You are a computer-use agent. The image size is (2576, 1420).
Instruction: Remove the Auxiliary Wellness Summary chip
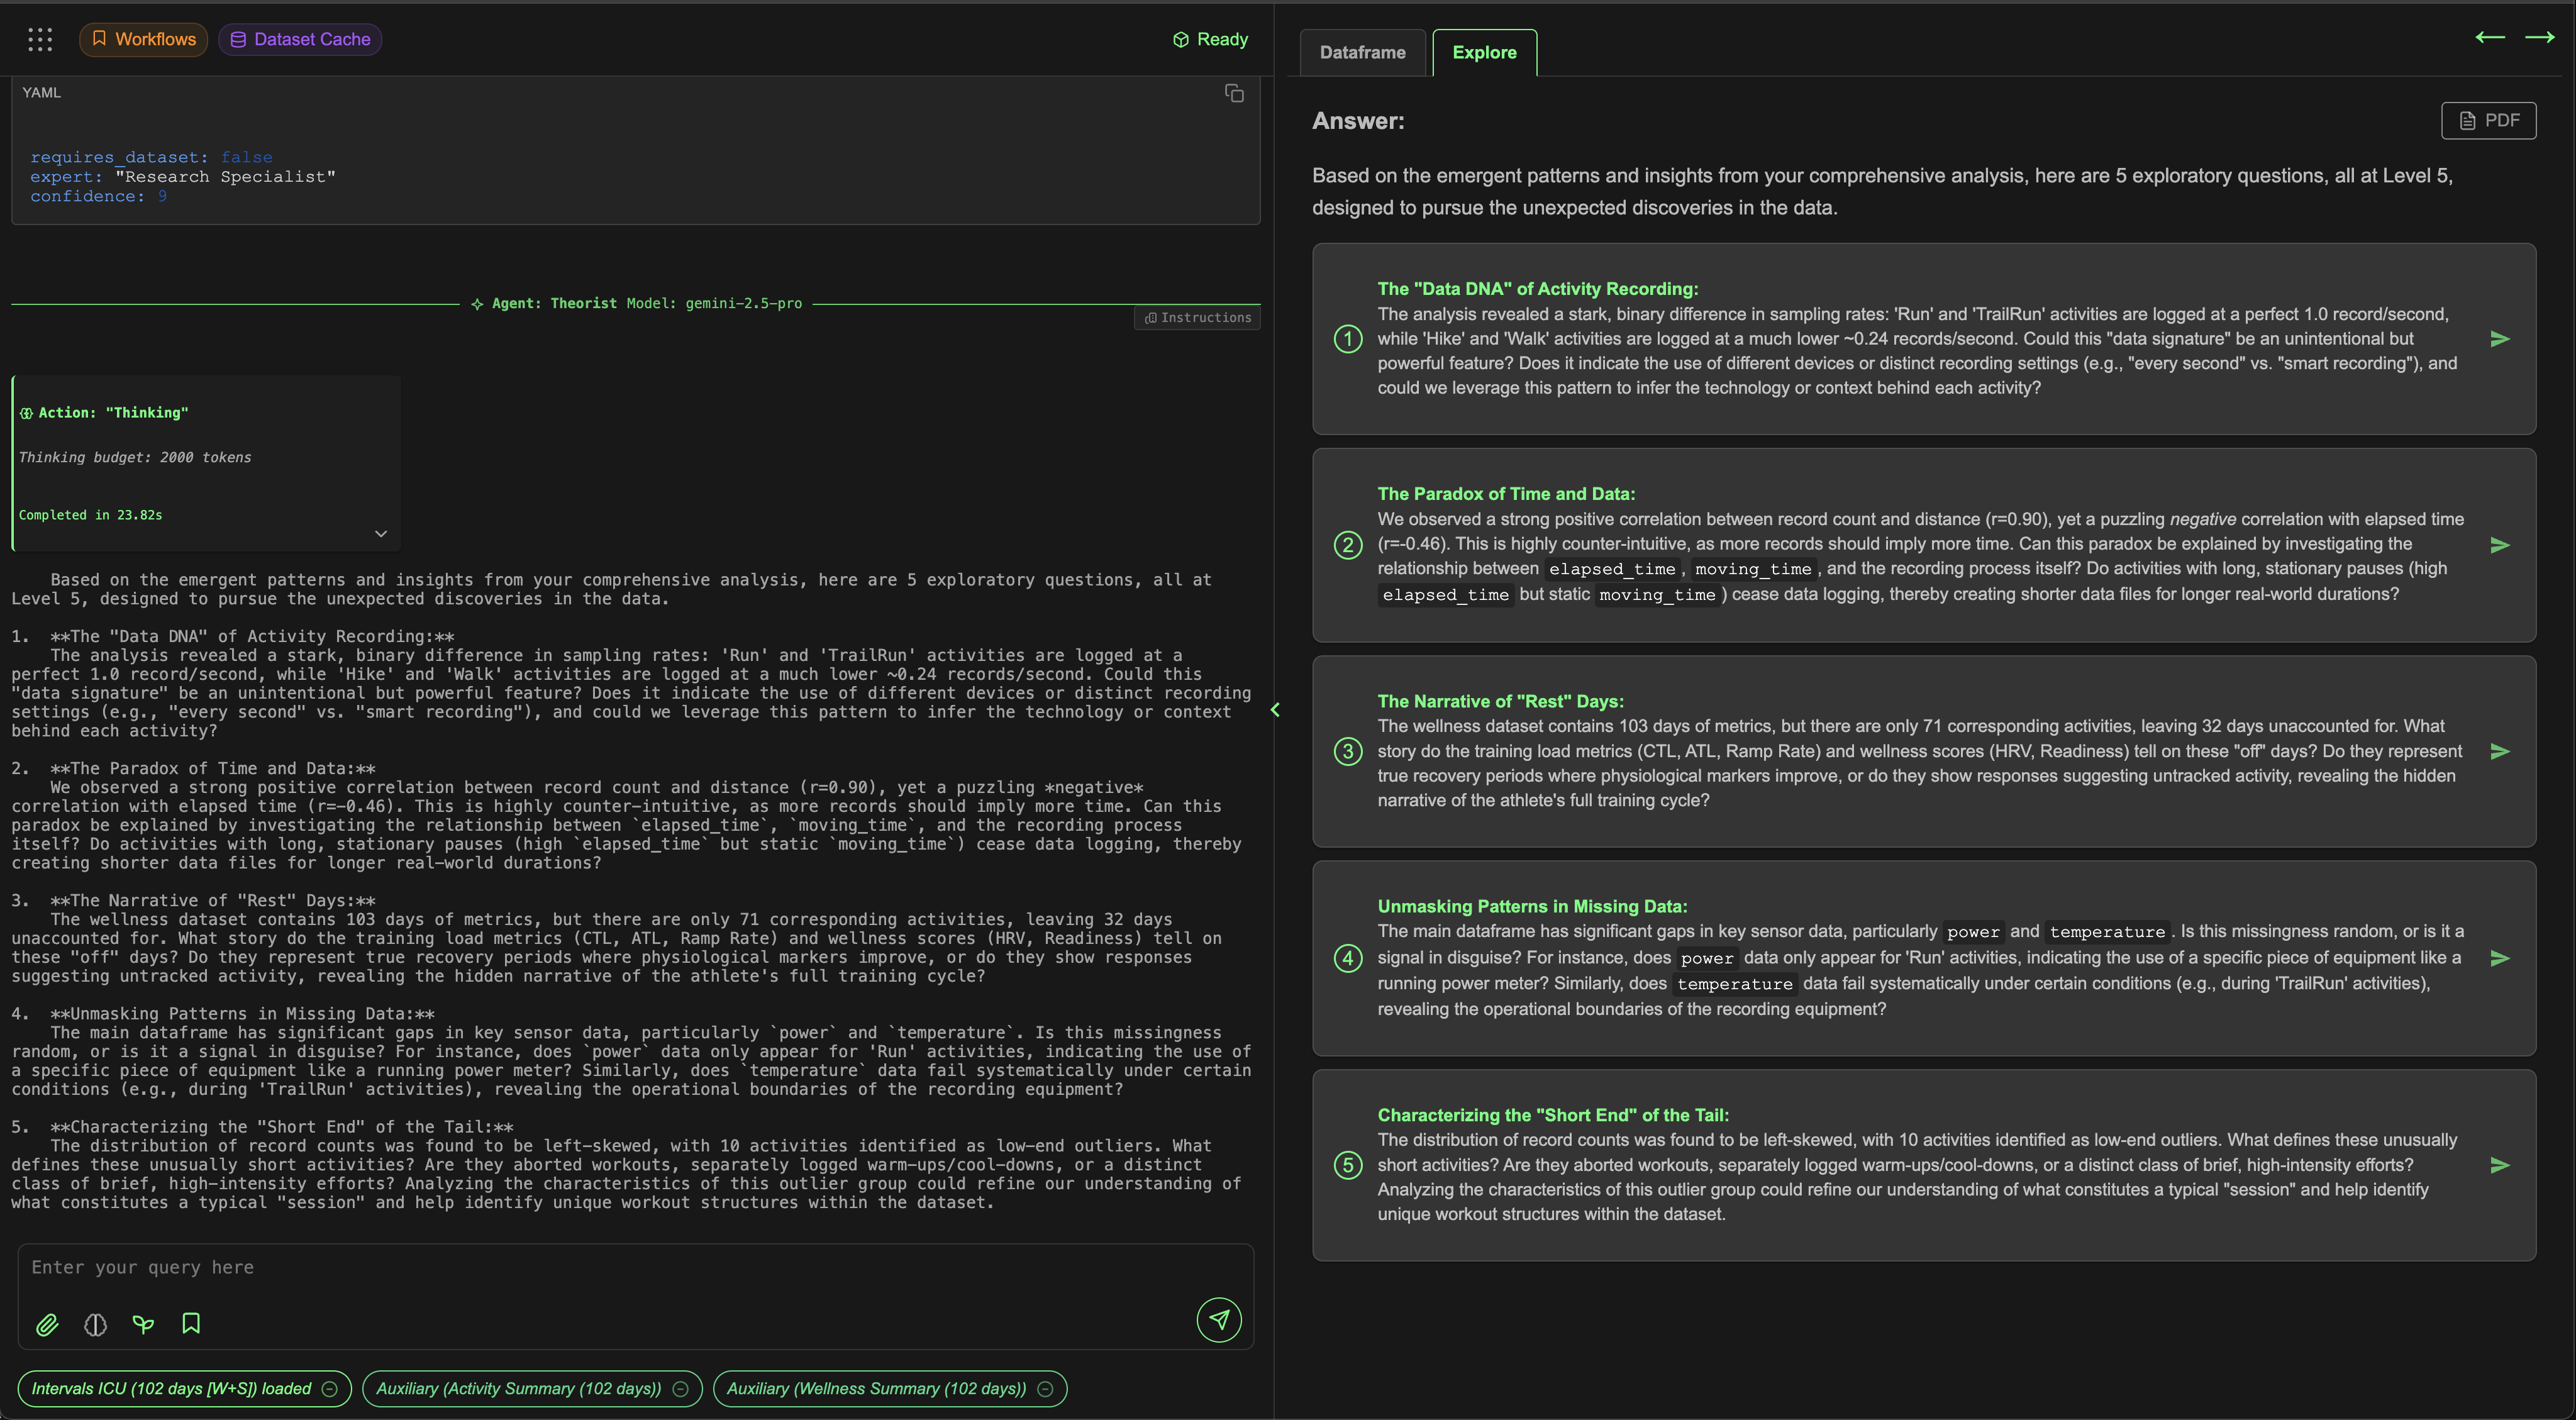[x=1045, y=1388]
